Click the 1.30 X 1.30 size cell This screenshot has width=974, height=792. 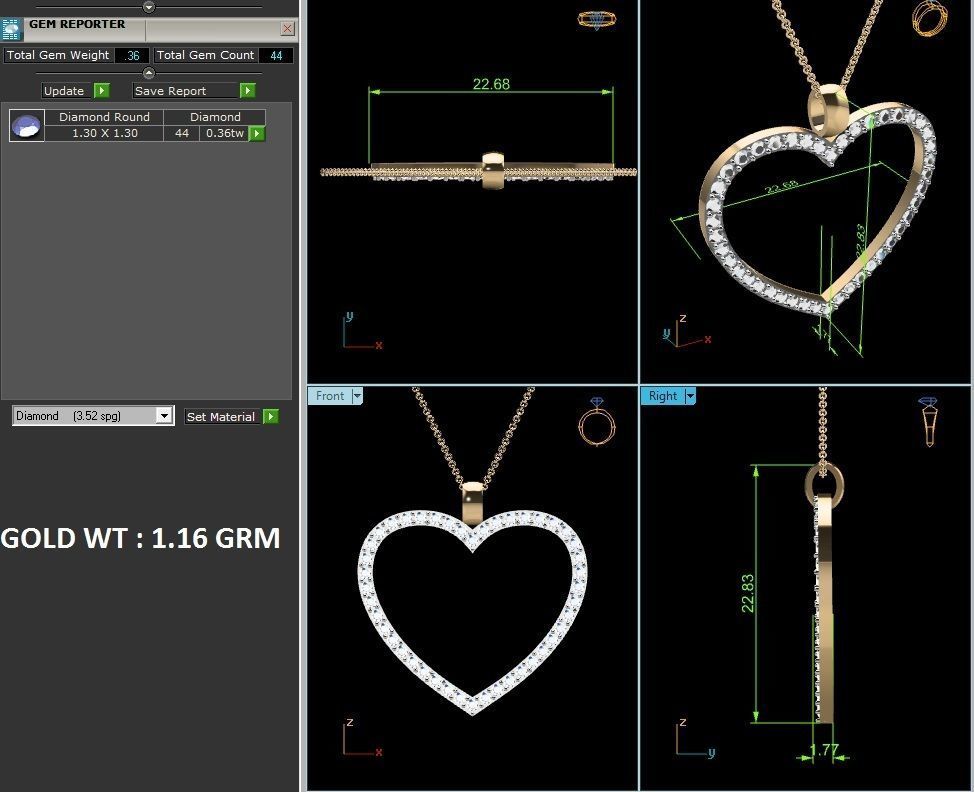pos(104,133)
